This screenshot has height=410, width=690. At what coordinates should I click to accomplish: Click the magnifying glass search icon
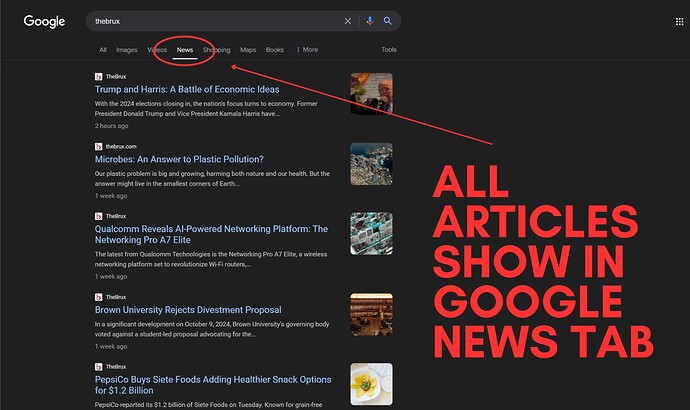coord(388,21)
